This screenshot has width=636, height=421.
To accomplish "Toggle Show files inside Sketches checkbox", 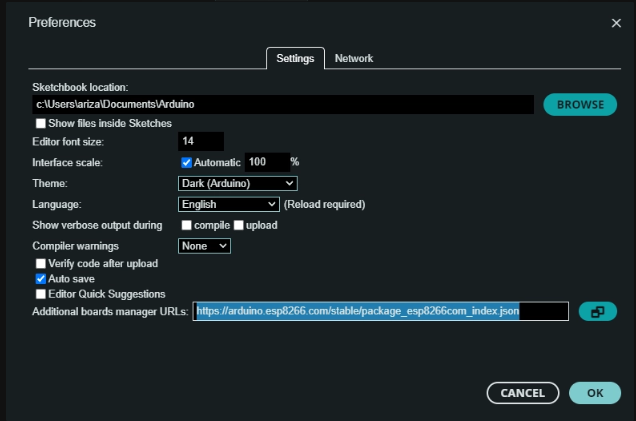I will (x=41, y=123).
